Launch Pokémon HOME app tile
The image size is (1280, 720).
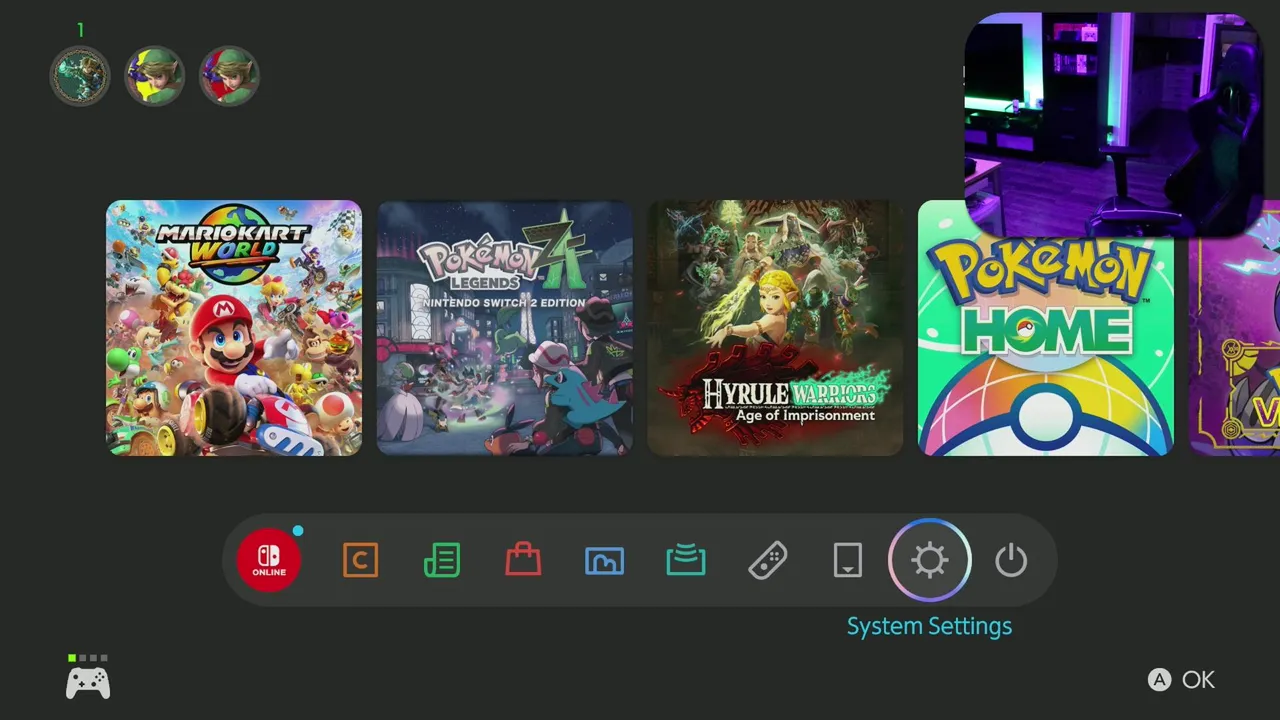(1046, 328)
